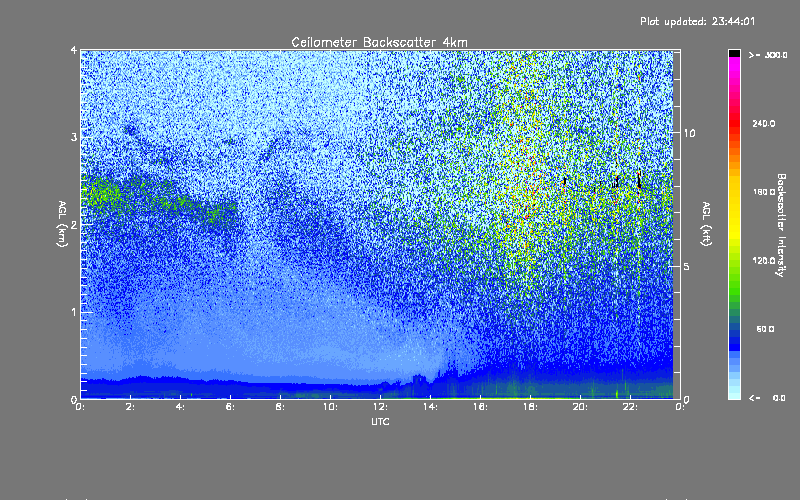Click the '4:' UTC hour tick label
Screen dimensions: 800x500
point(181,407)
